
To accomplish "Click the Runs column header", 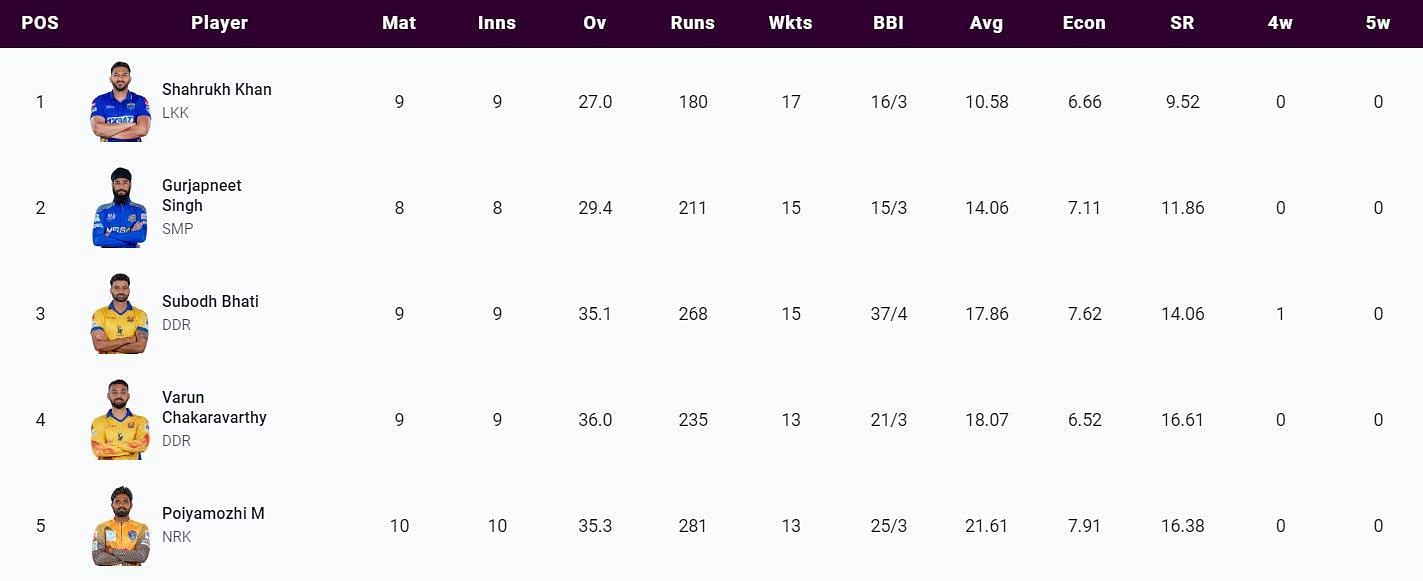I will (x=693, y=23).
